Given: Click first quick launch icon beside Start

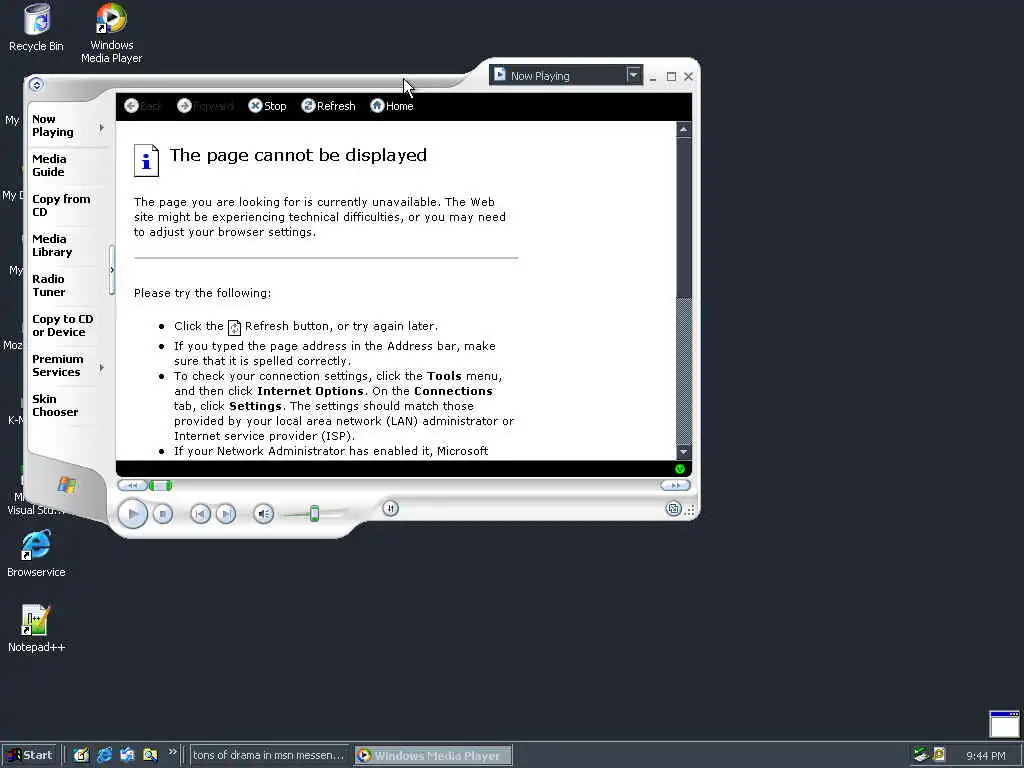Looking at the screenshot, I should [81, 755].
